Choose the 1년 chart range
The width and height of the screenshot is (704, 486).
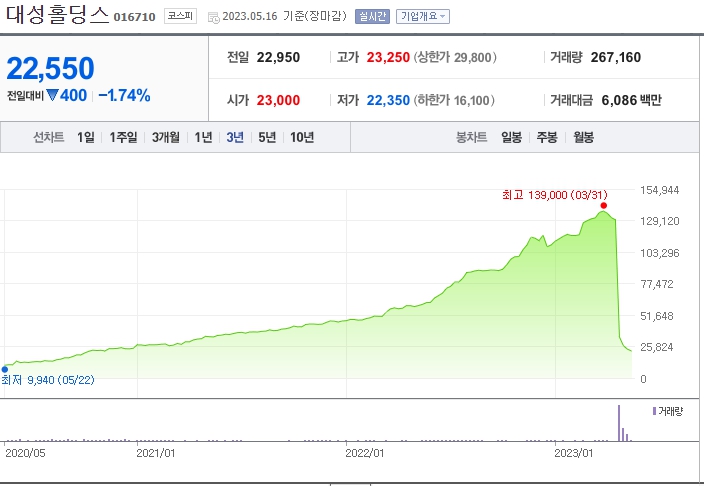click(204, 137)
